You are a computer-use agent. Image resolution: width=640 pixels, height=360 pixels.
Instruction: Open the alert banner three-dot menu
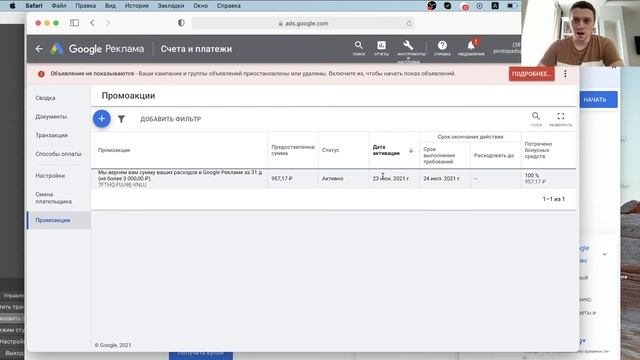565,74
